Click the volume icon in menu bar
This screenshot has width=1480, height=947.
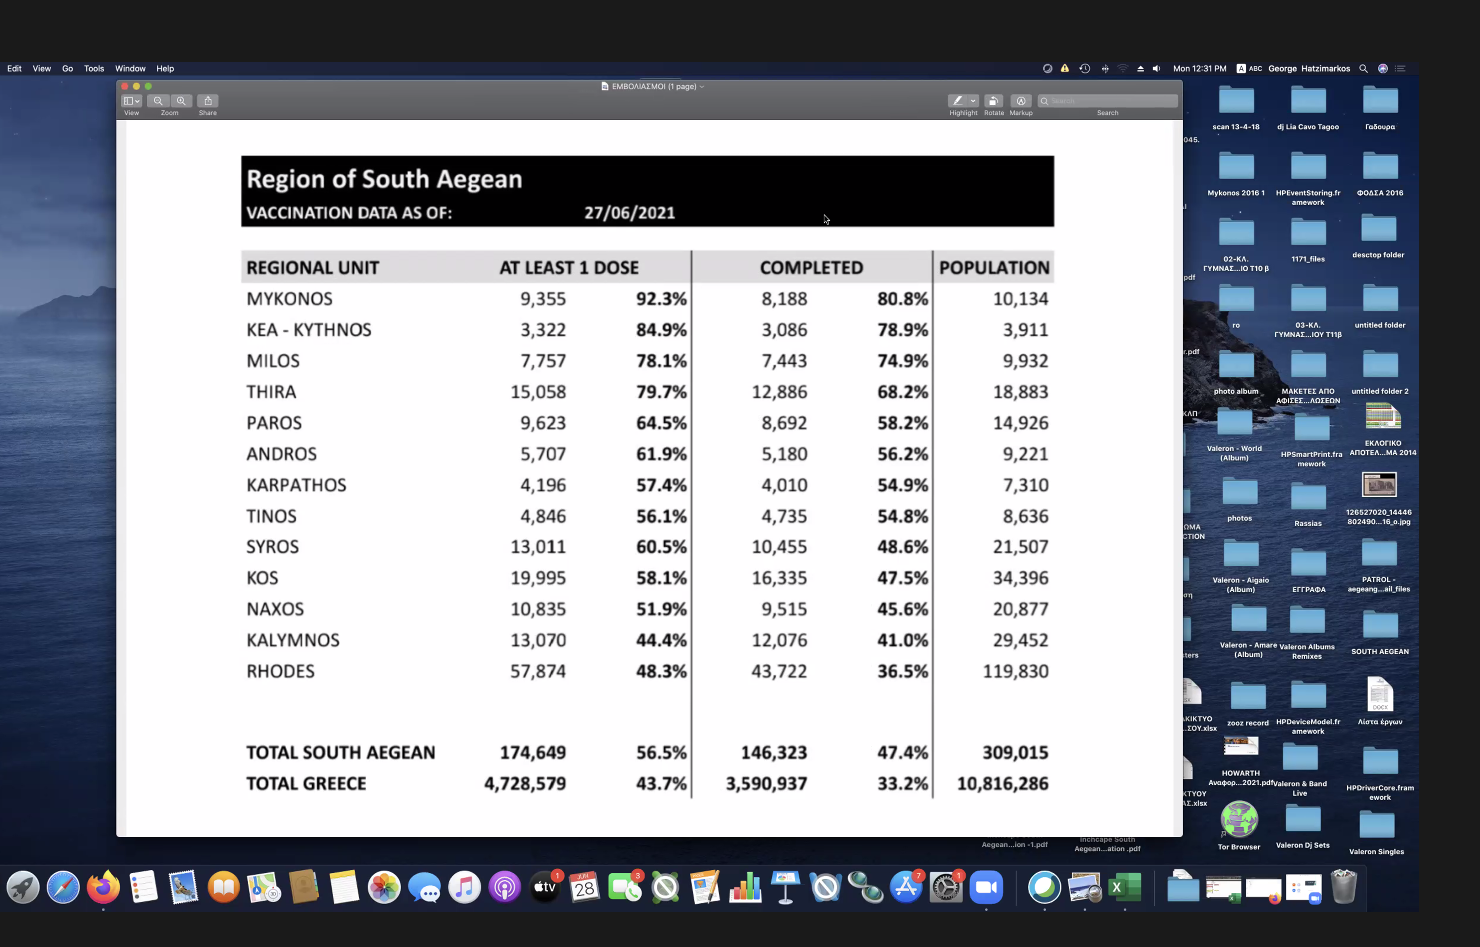[1156, 69]
